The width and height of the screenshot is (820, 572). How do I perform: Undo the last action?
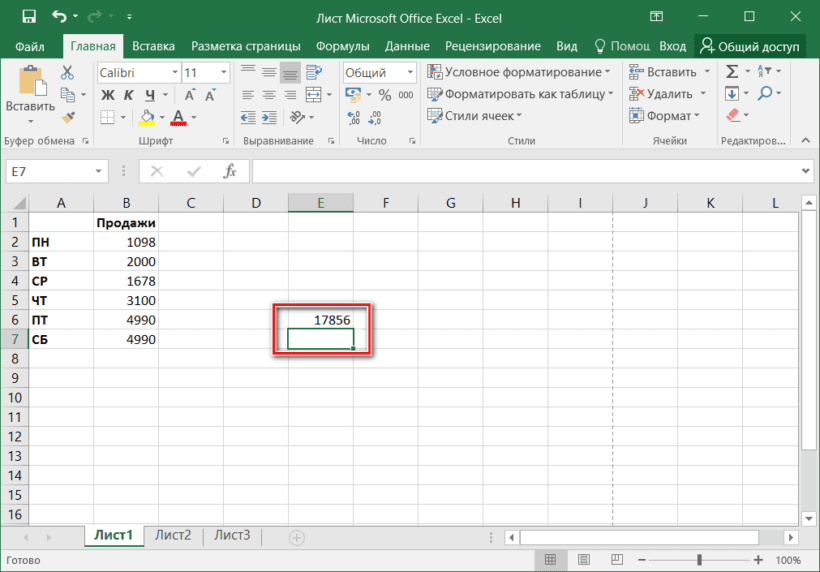click(59, 17)
